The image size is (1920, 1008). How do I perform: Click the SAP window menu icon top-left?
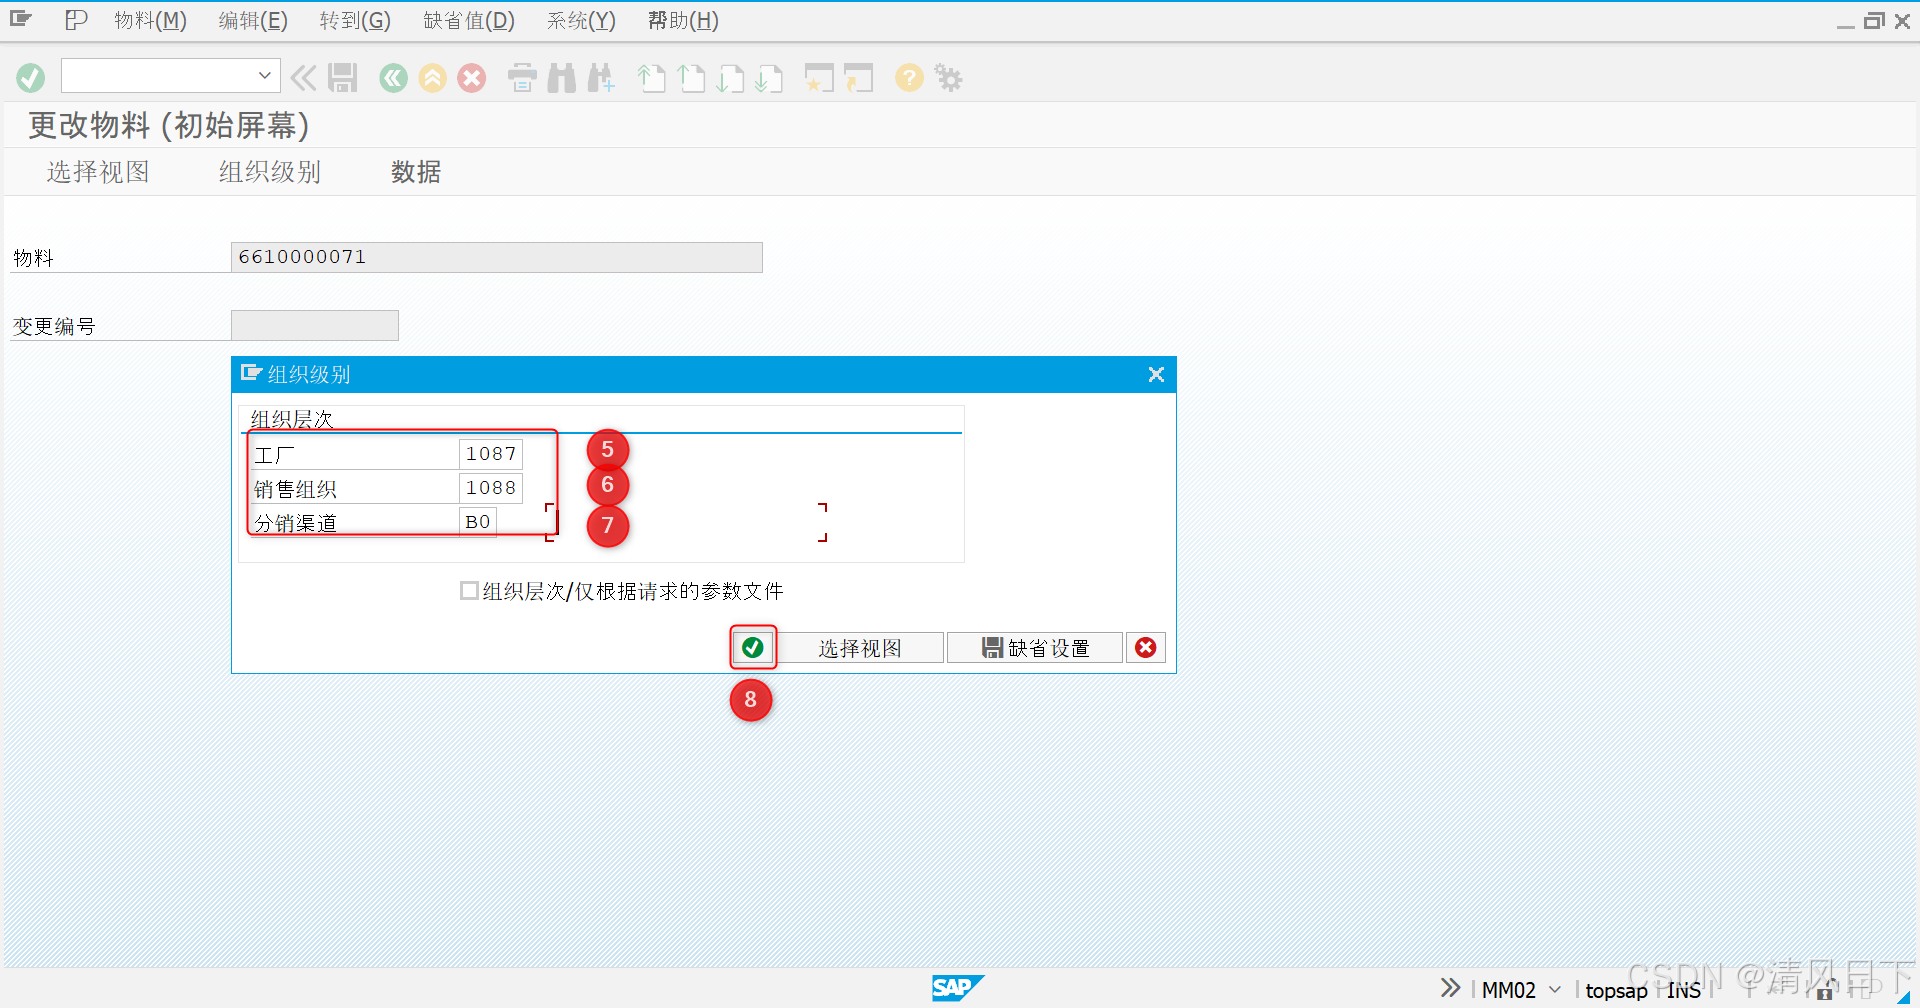click(x=21, y=19)
